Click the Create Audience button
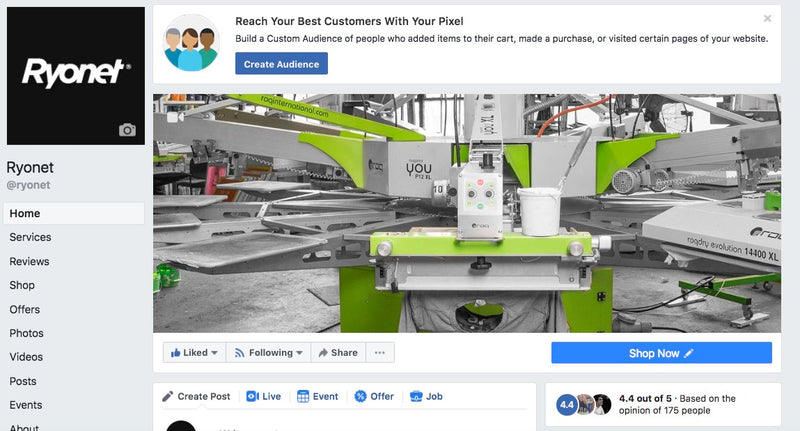800x431 pixels. 281,64
